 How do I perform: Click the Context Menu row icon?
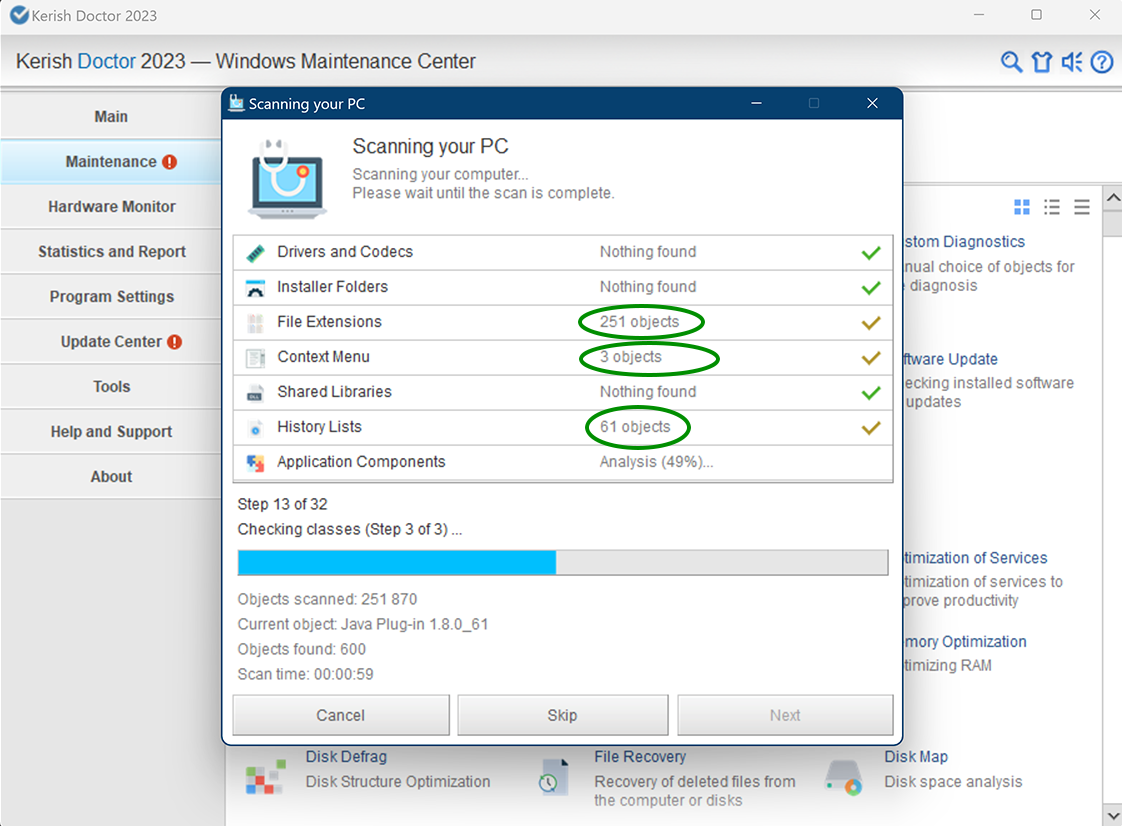[x=255, y=358]
